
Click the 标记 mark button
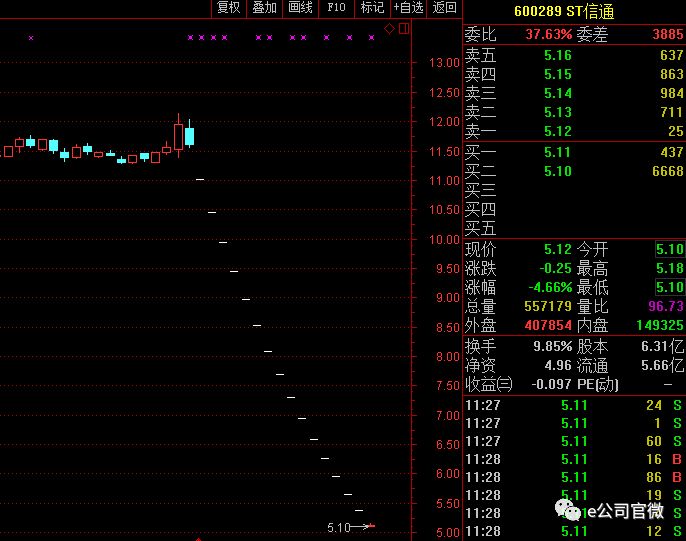point(372,8)
